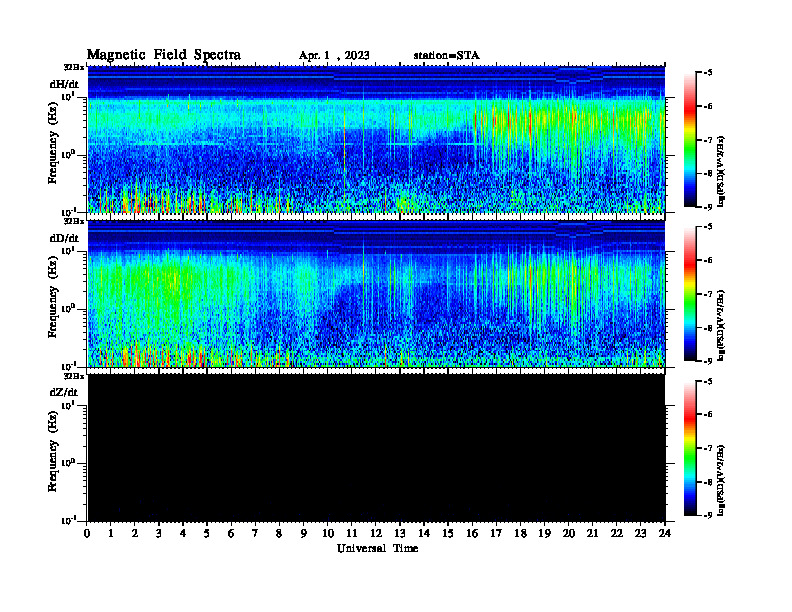Click hour 14 on the Universal Time axis
Viewport: 792px width, 612px height.
point(424,533)
